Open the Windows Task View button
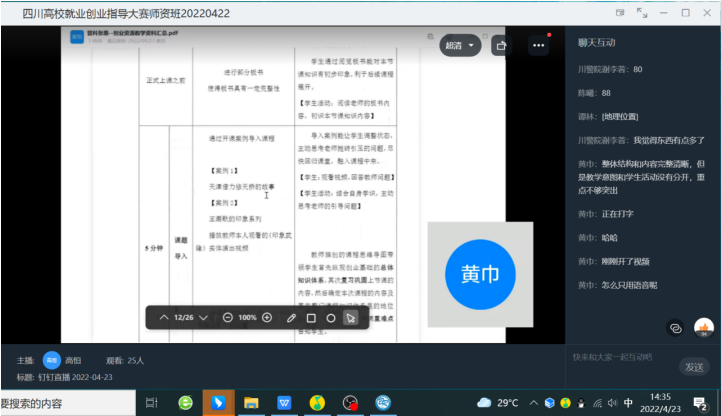 [152, 403]
